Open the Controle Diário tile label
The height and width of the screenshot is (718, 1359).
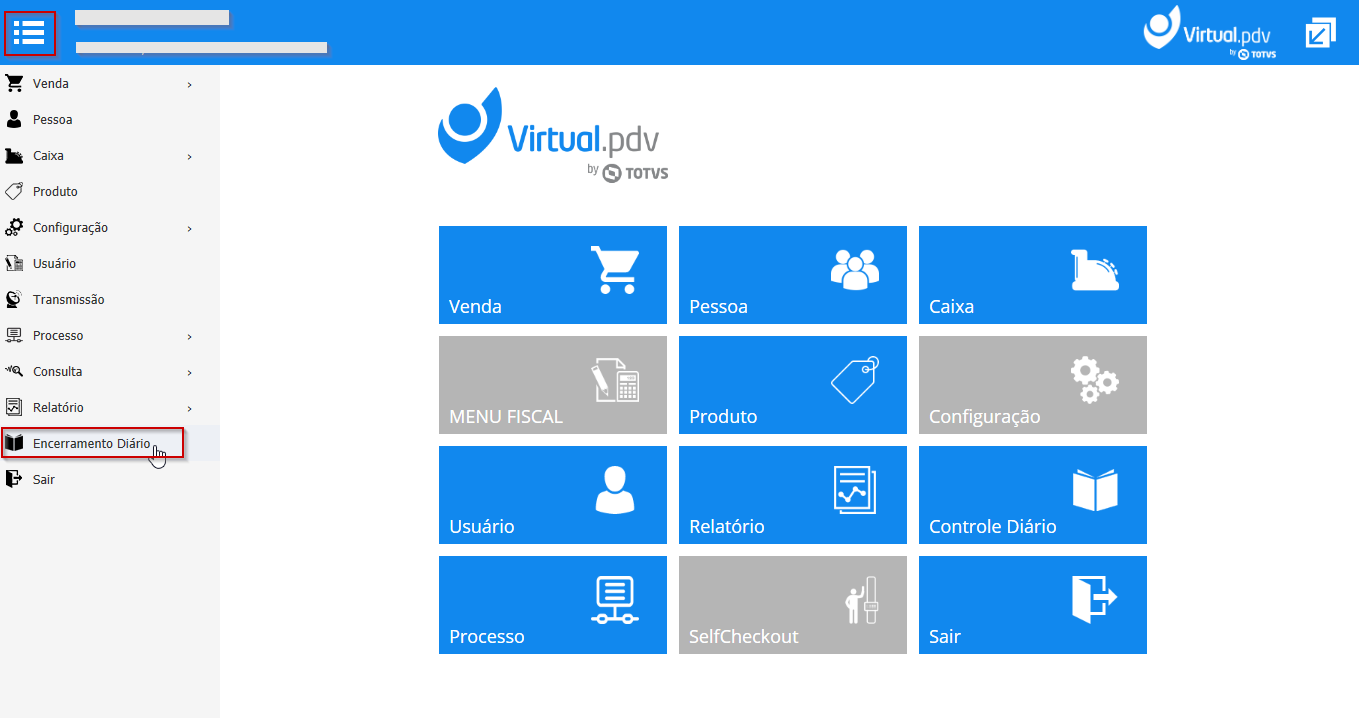pyautogui.click(x=993, y=527)
